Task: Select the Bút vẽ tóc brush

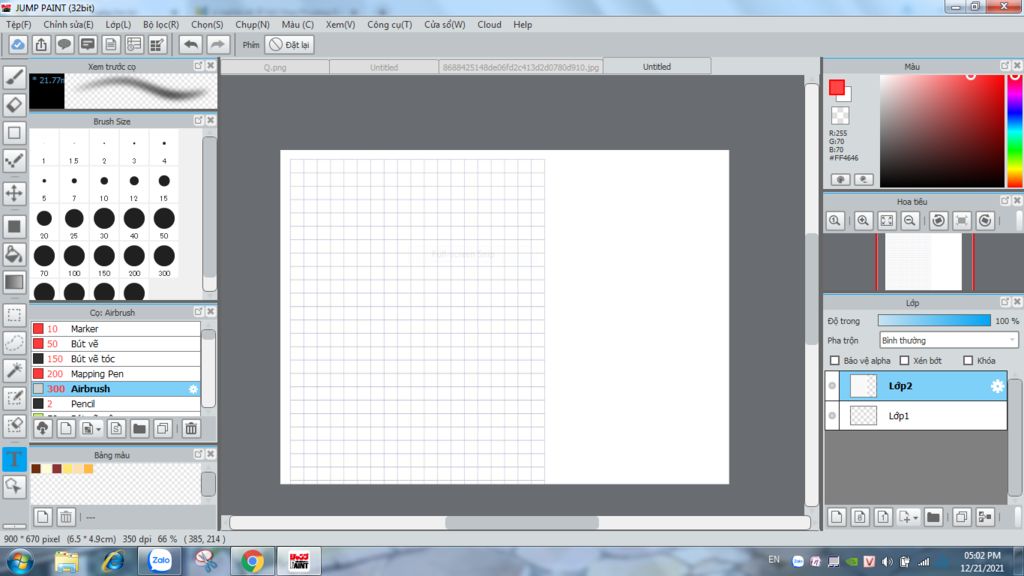Action: [x=116, y=359]
